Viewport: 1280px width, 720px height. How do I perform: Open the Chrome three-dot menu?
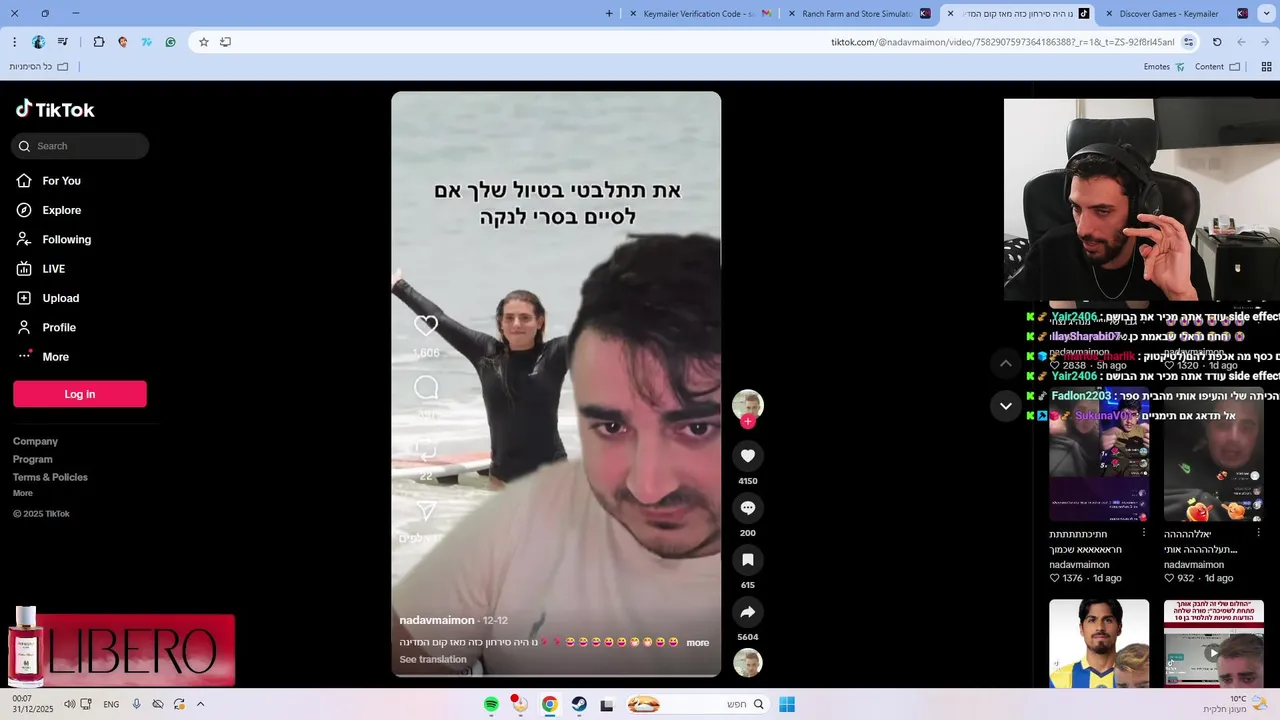[14, 42]
